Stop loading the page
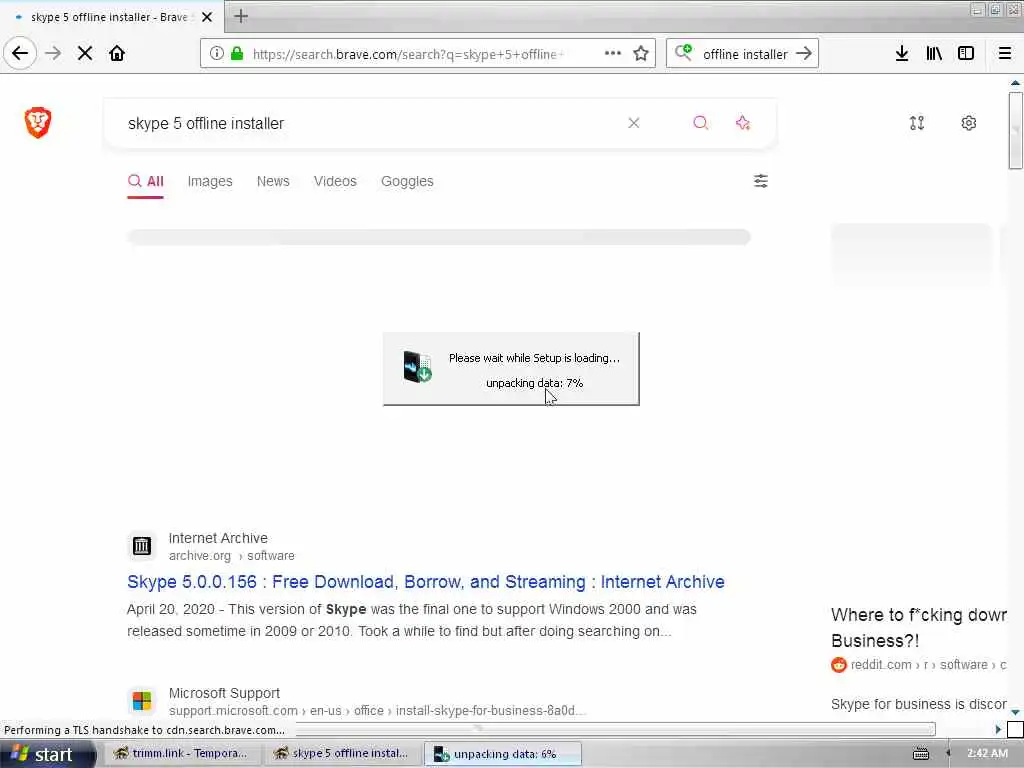 (x=85, y=53)
